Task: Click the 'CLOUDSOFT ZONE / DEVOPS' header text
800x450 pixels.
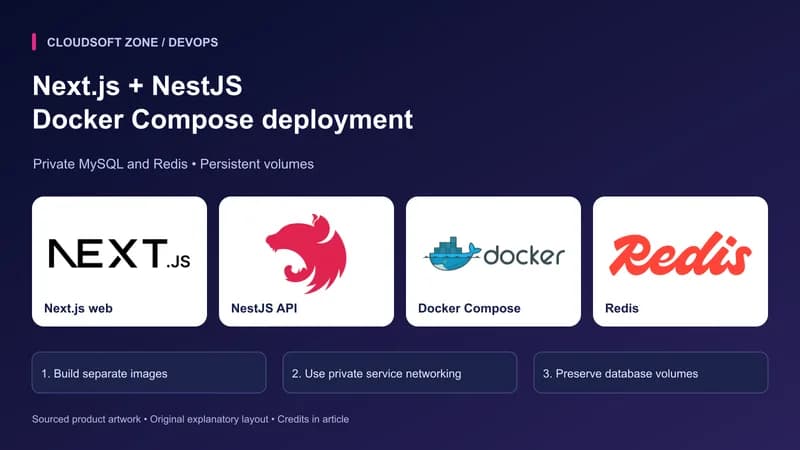Action: pyautogui.click(x=132, y=42)
